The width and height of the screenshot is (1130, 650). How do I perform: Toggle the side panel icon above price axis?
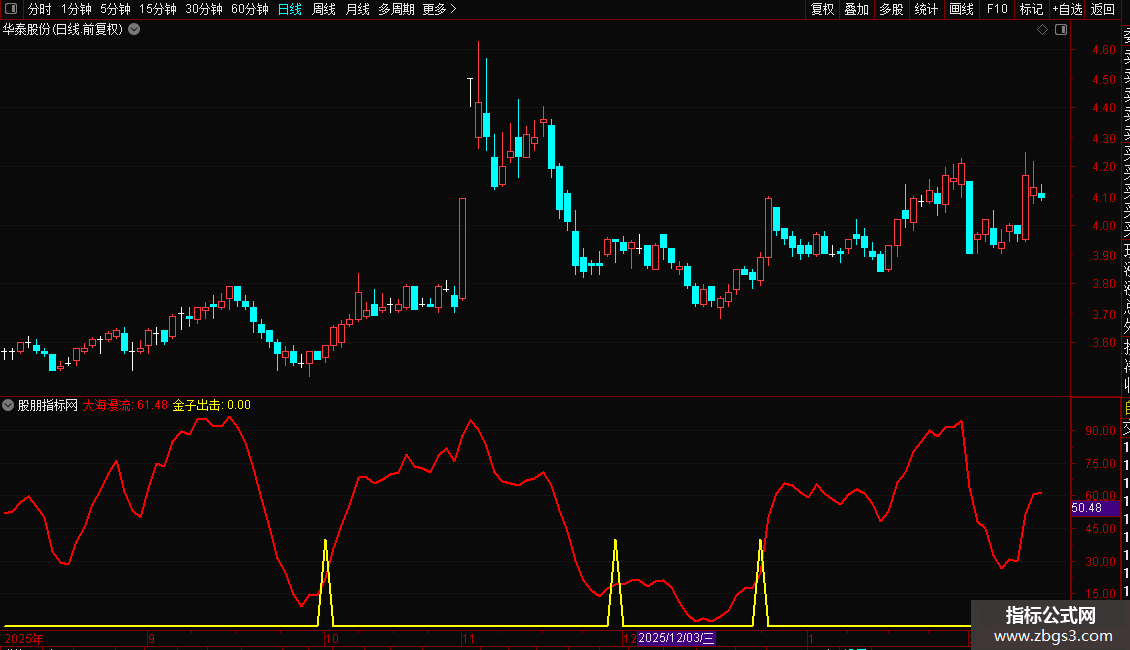[x=1061, y=30]
